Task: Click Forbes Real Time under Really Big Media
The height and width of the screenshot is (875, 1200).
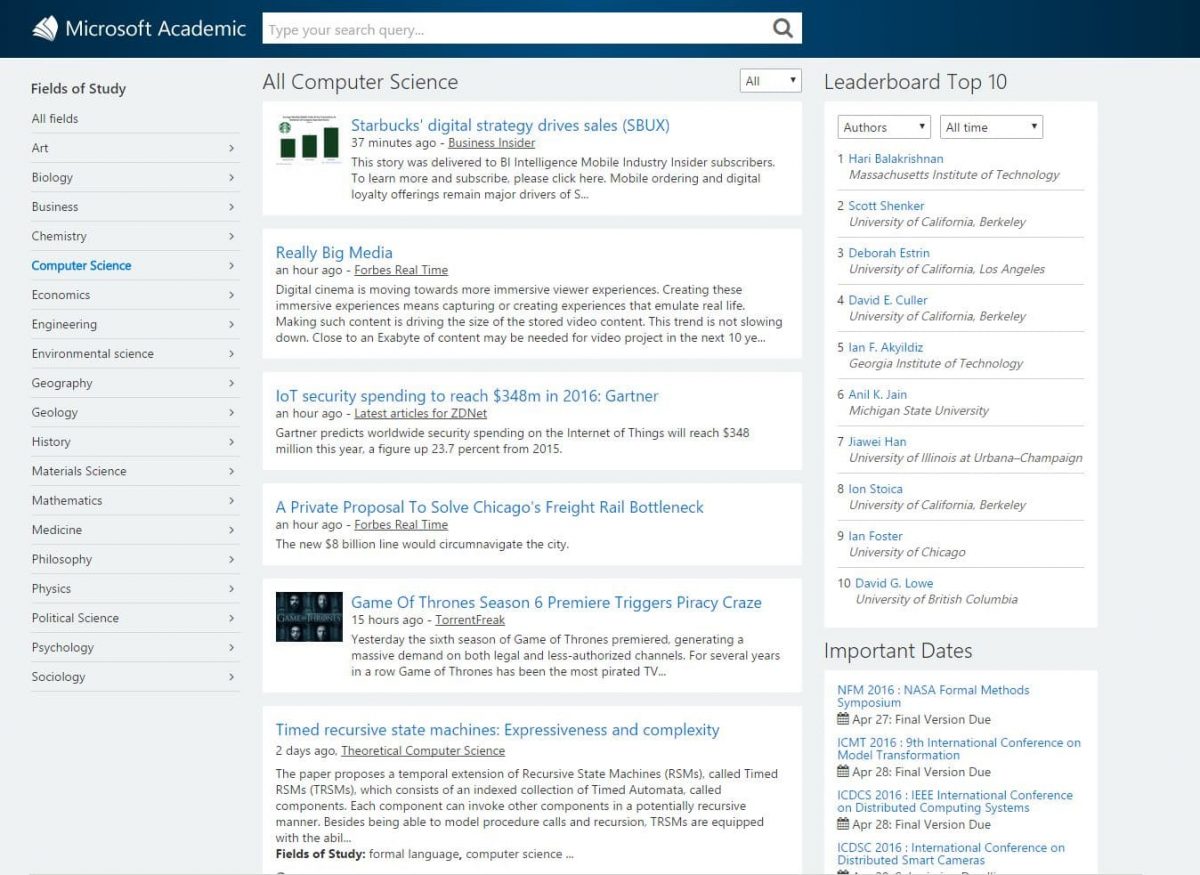Action: pyautogui.click(x=401, y=270)
